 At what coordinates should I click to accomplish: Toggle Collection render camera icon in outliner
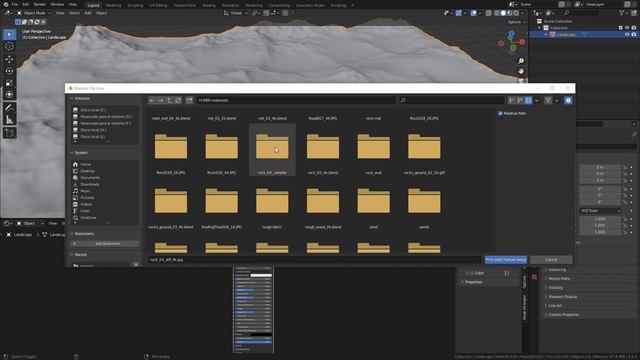tap(634, 28)
